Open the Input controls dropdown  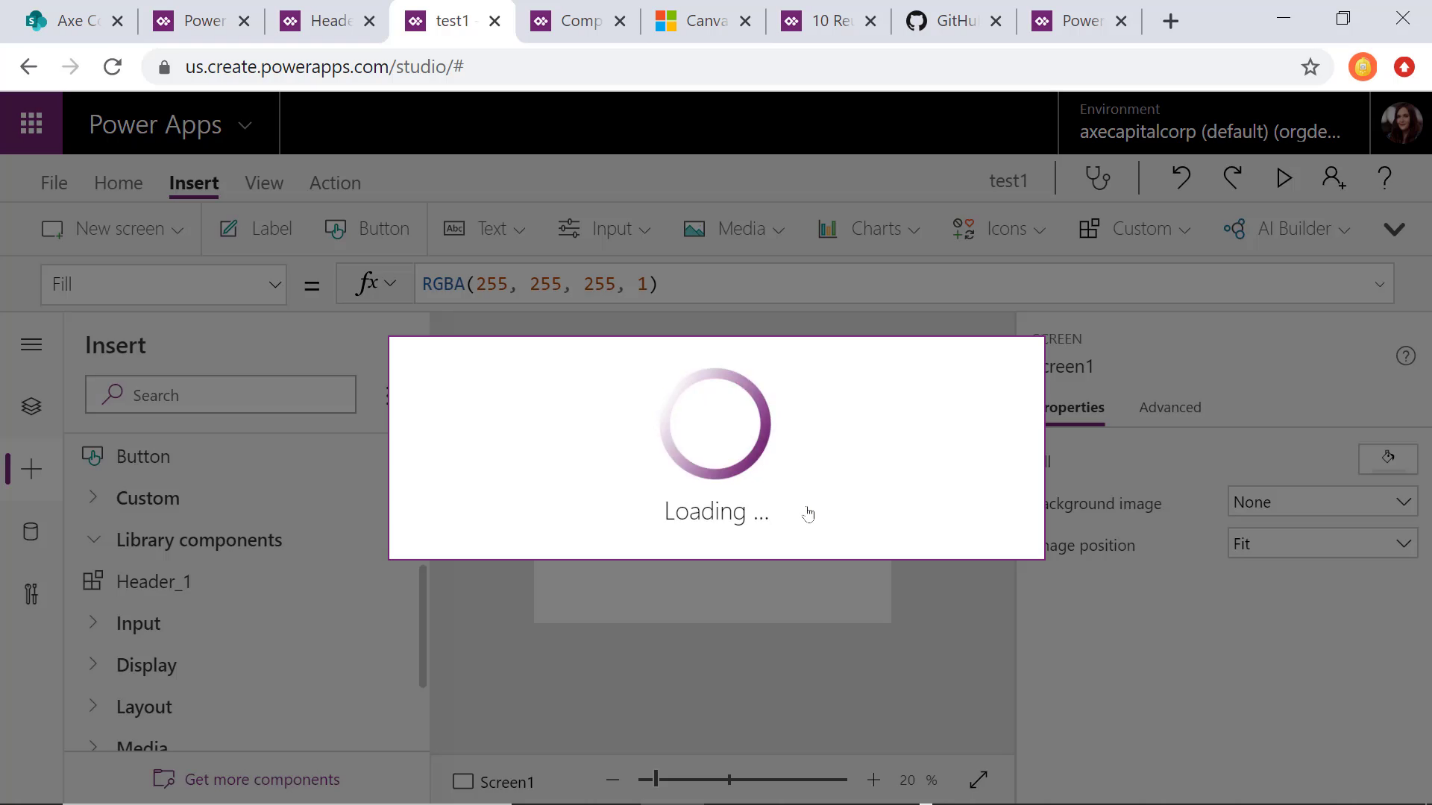tap(604, 229)
